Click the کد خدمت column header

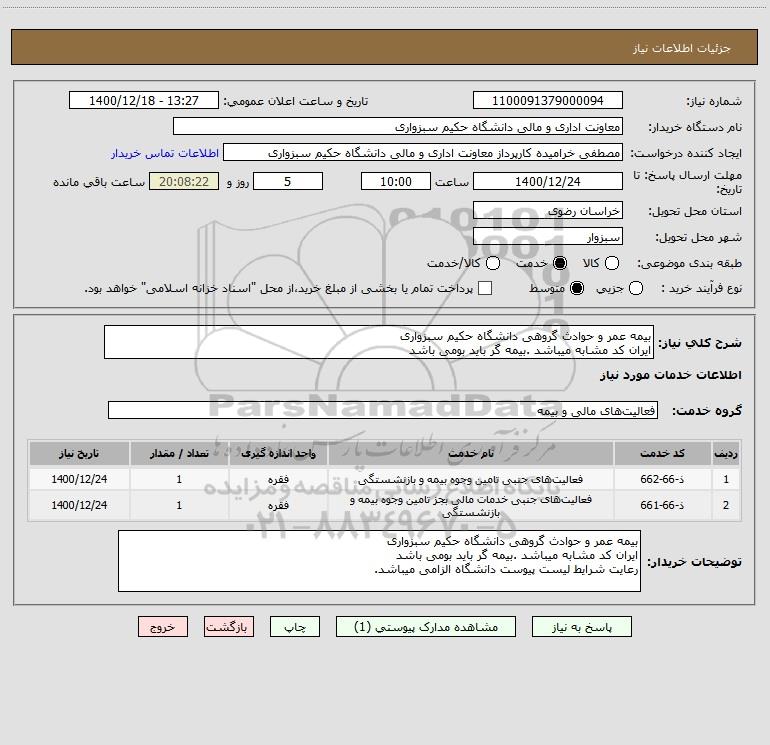point(662,453)
